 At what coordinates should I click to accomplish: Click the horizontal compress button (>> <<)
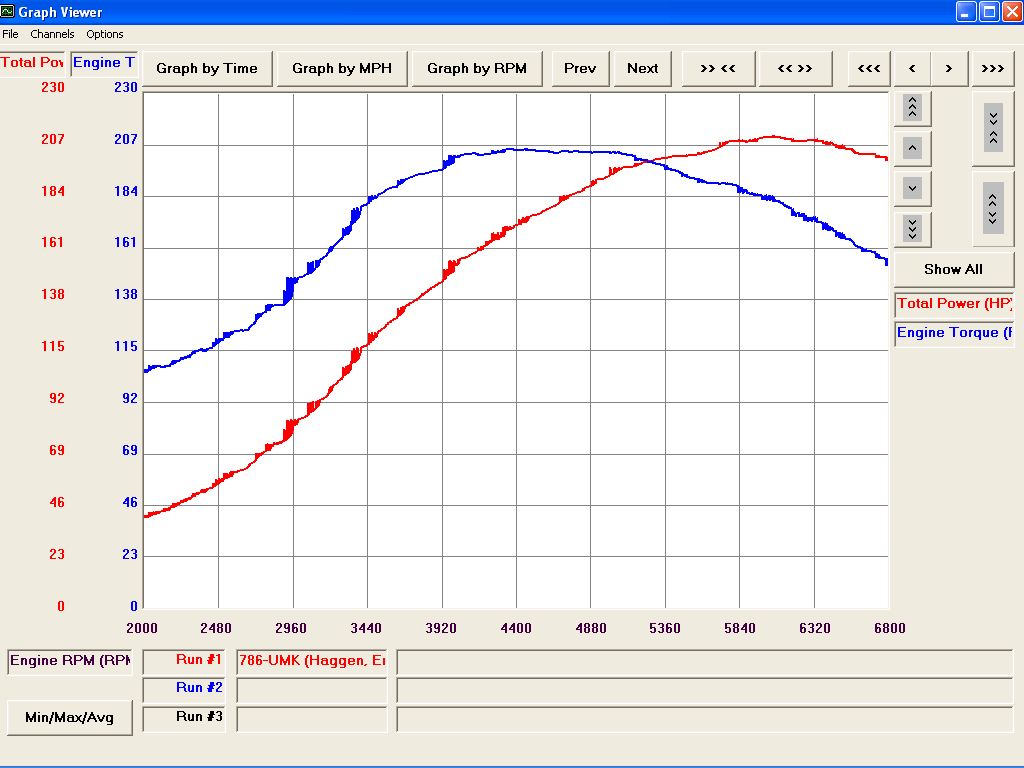coord(718,68)
